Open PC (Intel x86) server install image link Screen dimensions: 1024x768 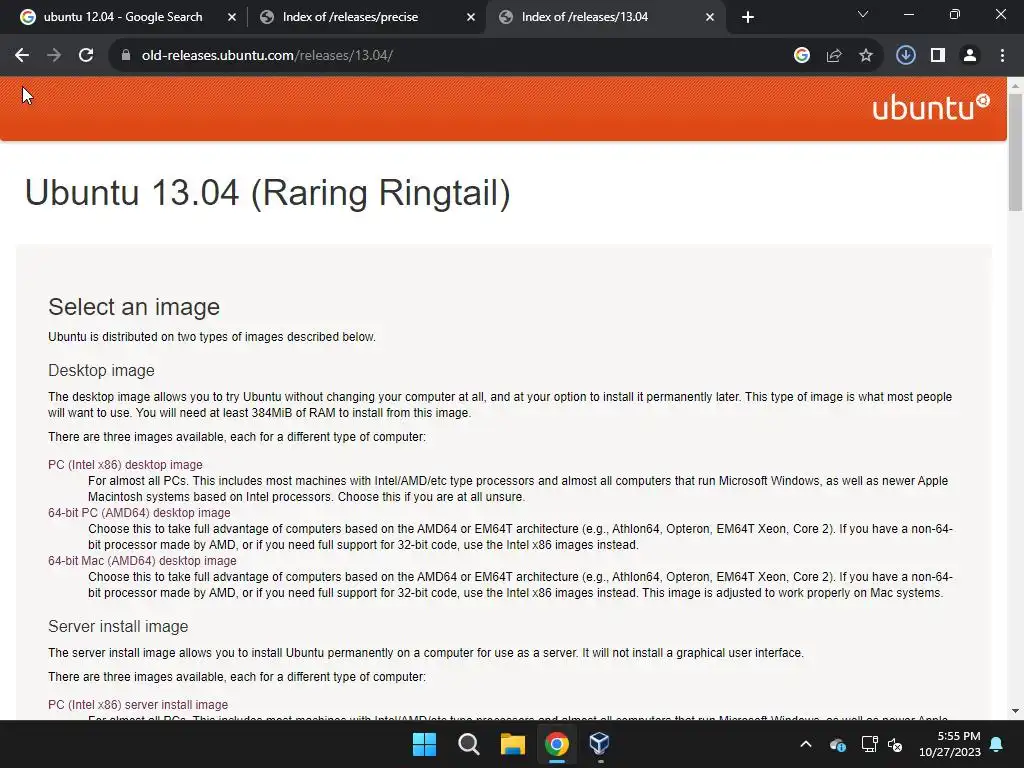[138, 705]
